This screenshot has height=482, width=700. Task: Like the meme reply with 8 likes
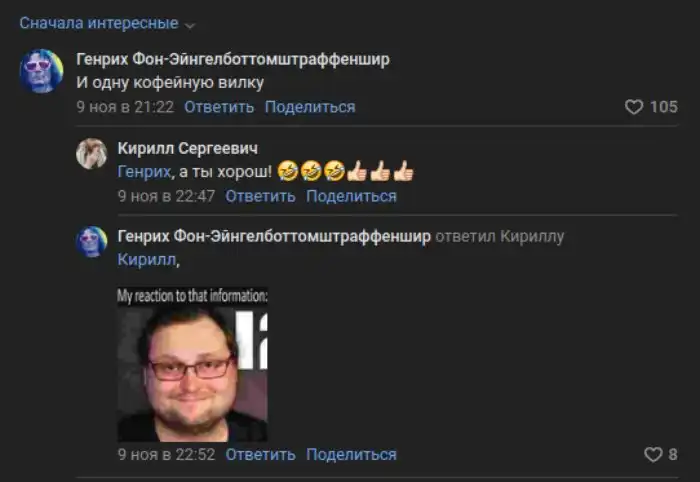[653, 455]
